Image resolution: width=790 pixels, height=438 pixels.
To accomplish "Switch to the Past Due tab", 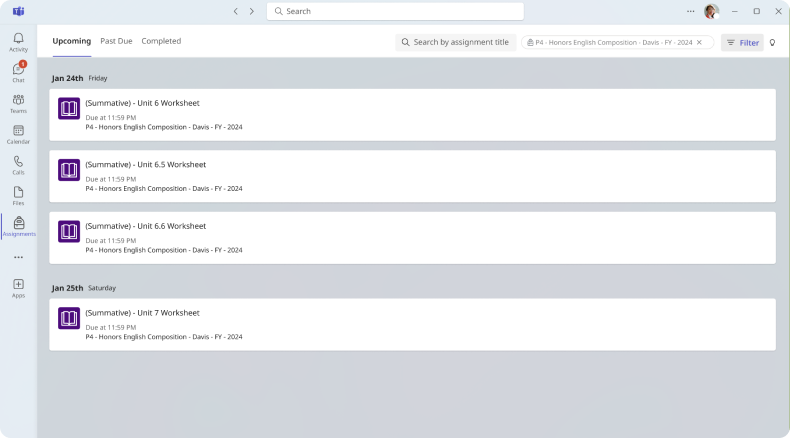I will [x=116, y=41].
